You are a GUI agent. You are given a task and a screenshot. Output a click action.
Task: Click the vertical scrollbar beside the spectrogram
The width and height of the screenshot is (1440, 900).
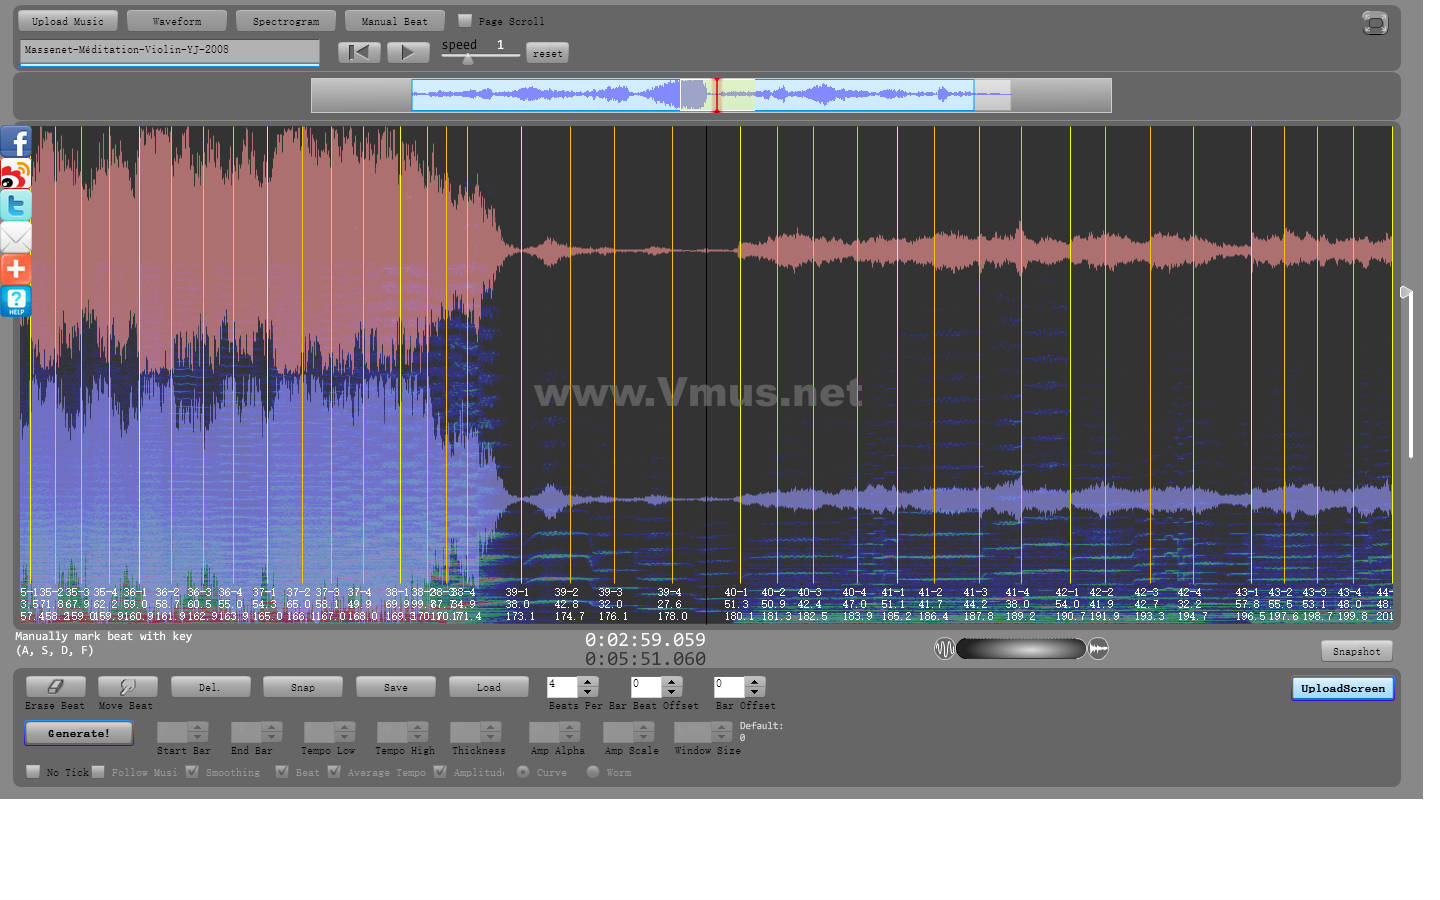pos(1410,375)
